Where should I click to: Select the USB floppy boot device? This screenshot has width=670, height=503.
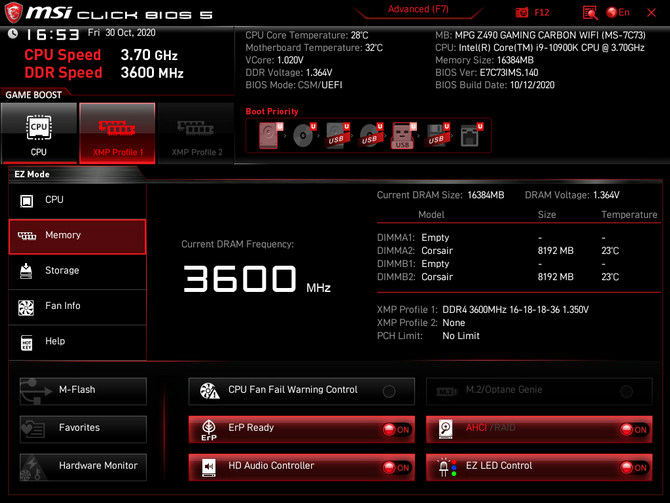(x=437, y=135)
